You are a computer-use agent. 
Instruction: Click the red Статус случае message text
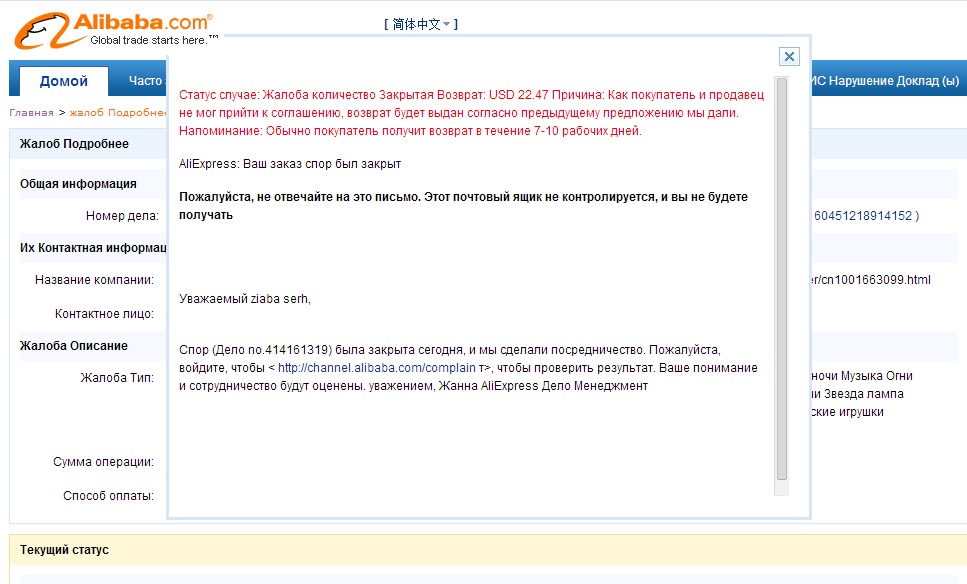click(472, 113)
